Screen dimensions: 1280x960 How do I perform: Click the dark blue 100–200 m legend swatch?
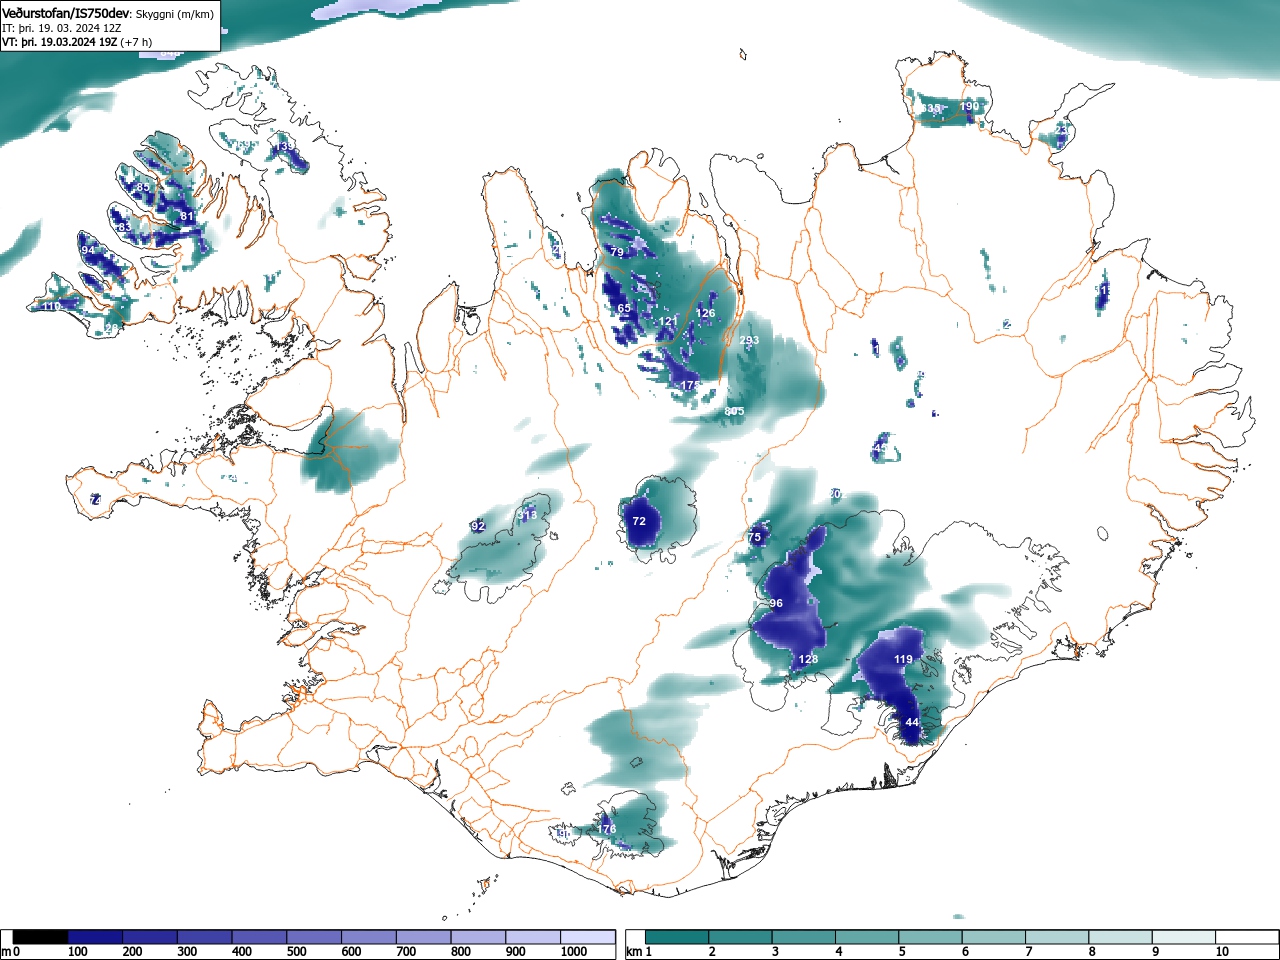coord(96,937)
